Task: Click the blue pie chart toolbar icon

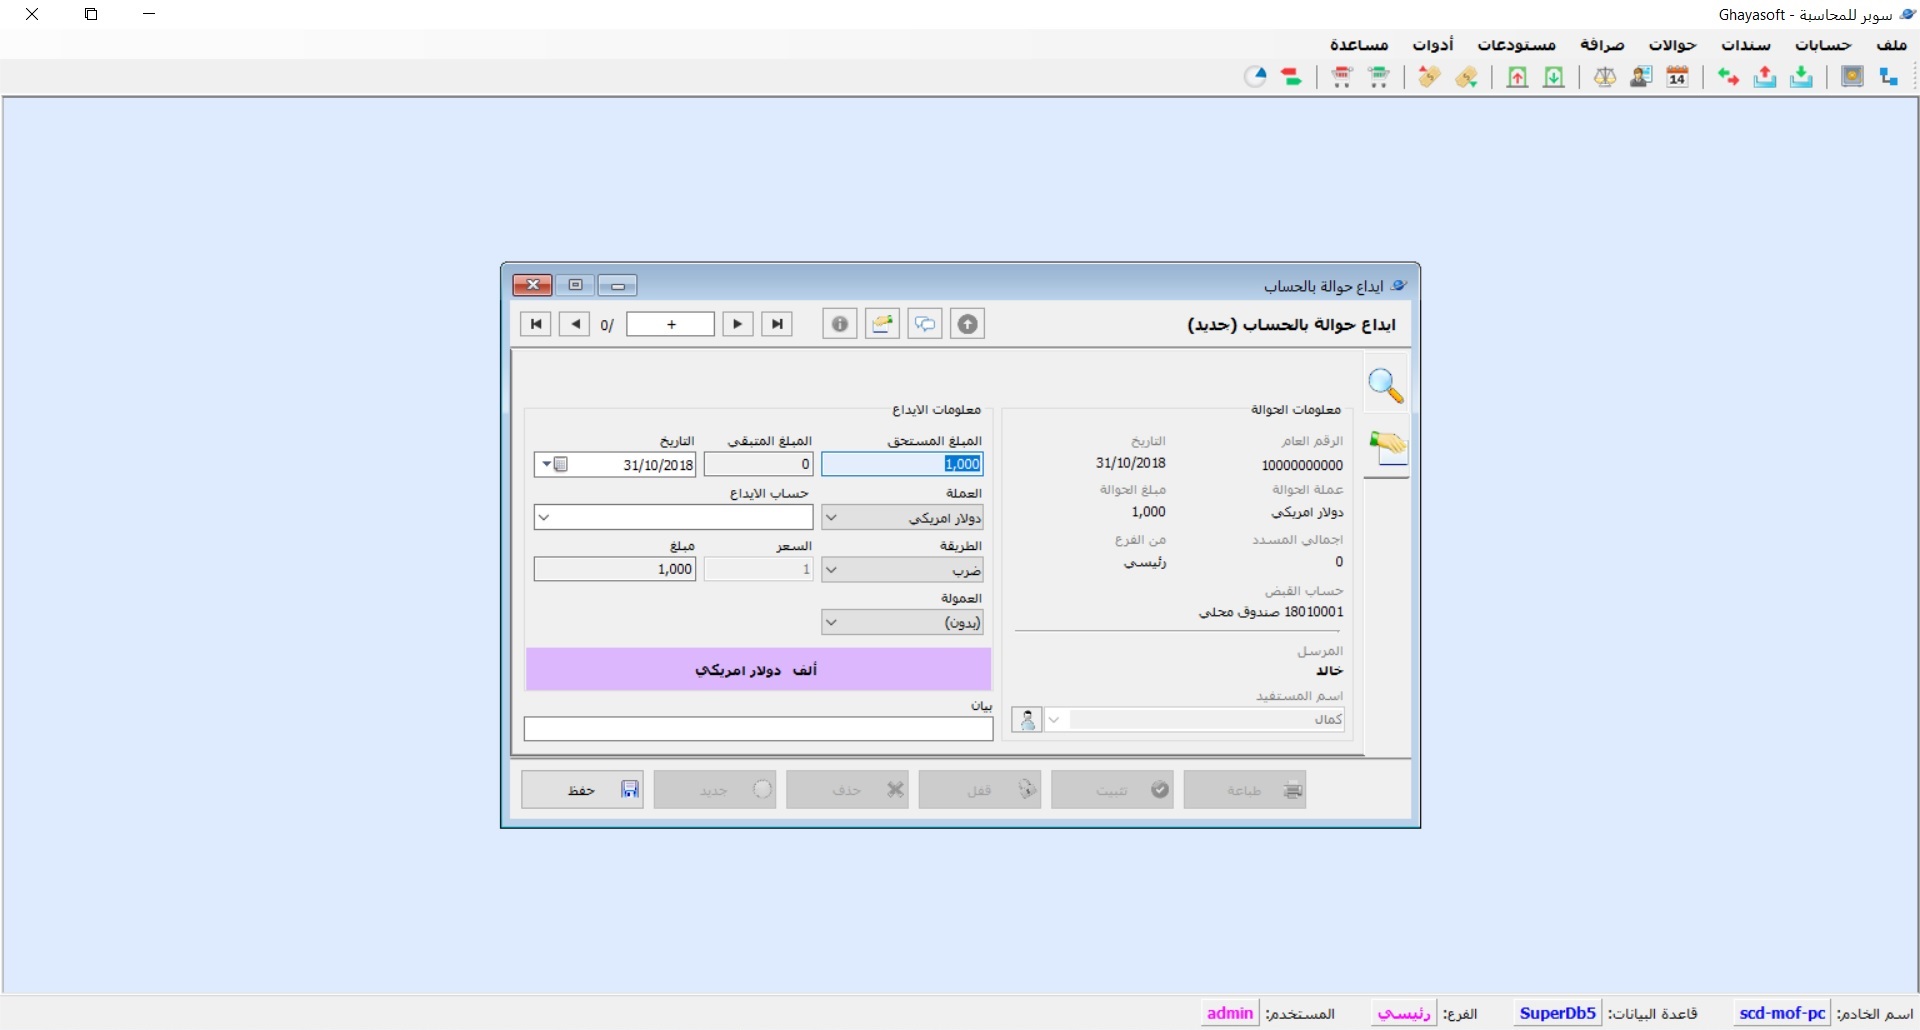Action: 1256,77
